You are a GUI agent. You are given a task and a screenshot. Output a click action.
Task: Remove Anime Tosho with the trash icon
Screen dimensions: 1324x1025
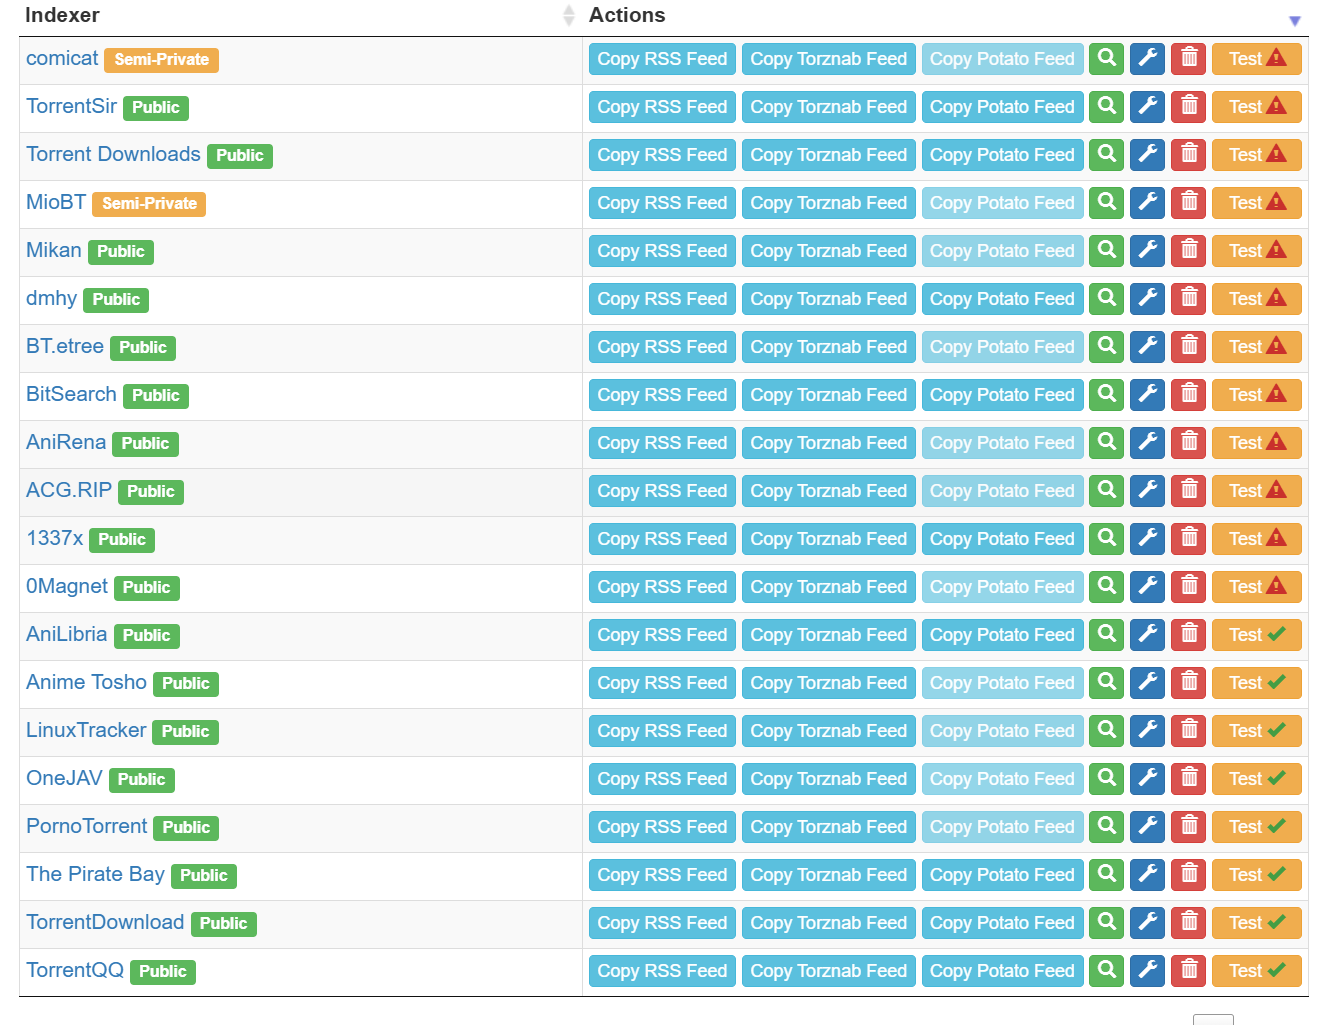click(1188, 683)
